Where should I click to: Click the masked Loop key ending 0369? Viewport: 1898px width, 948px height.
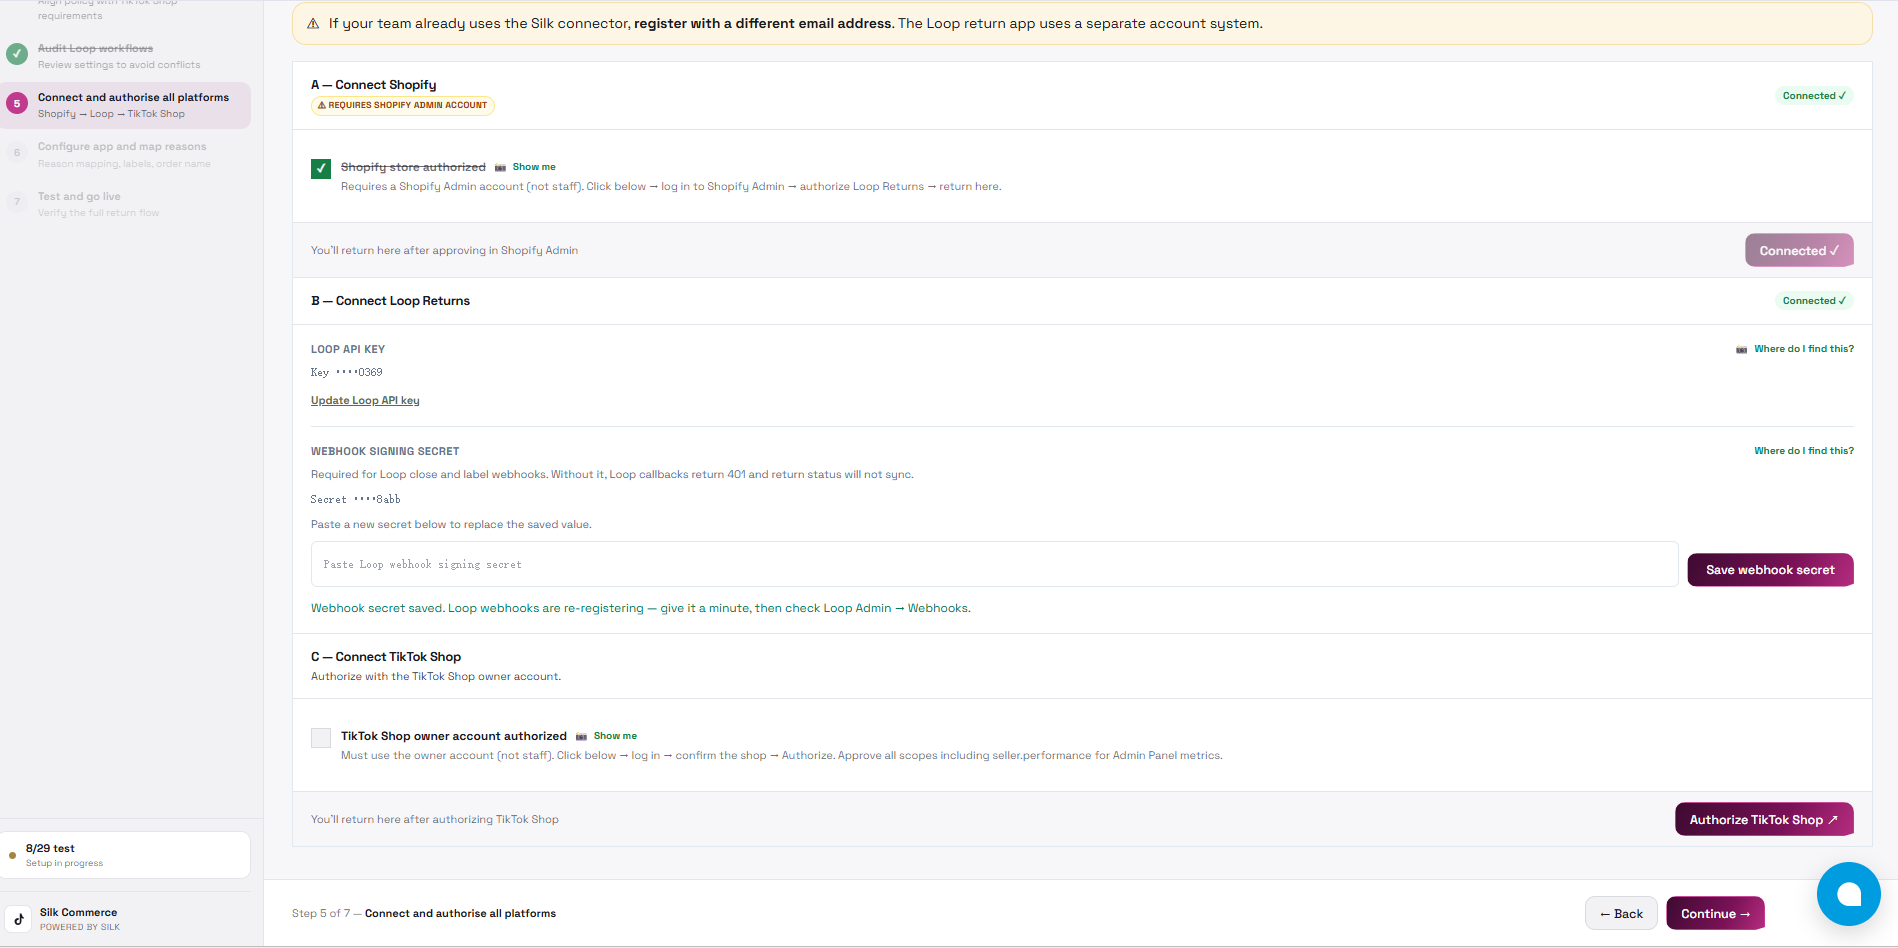347,372
